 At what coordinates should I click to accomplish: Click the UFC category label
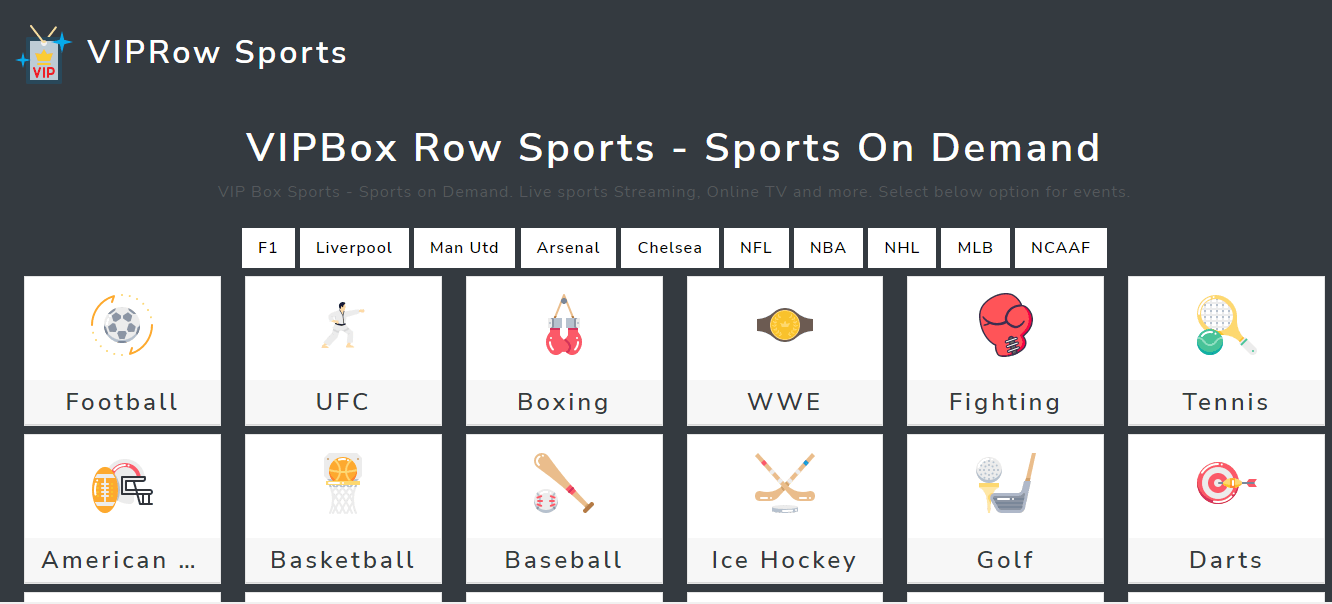(343, 402)
